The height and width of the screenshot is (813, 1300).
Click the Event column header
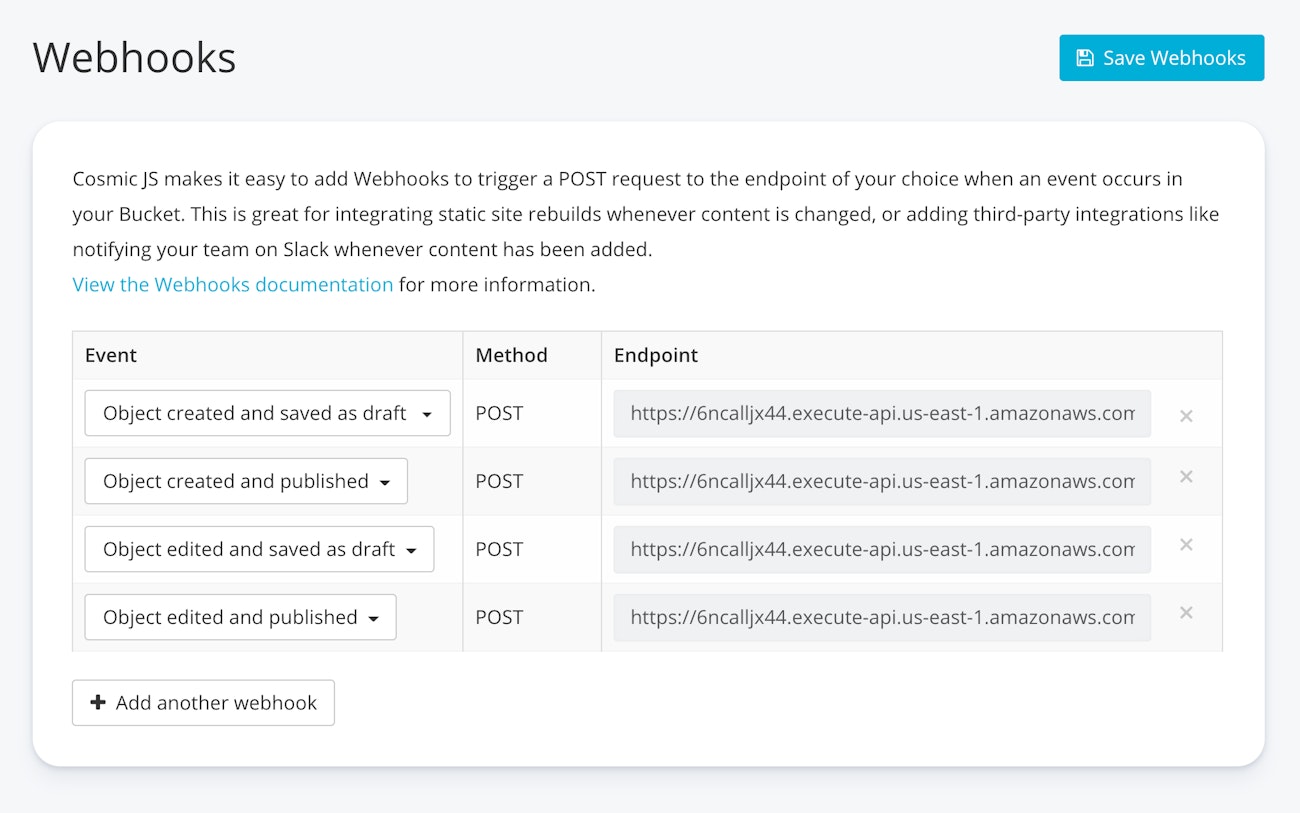tap(111, 355)
